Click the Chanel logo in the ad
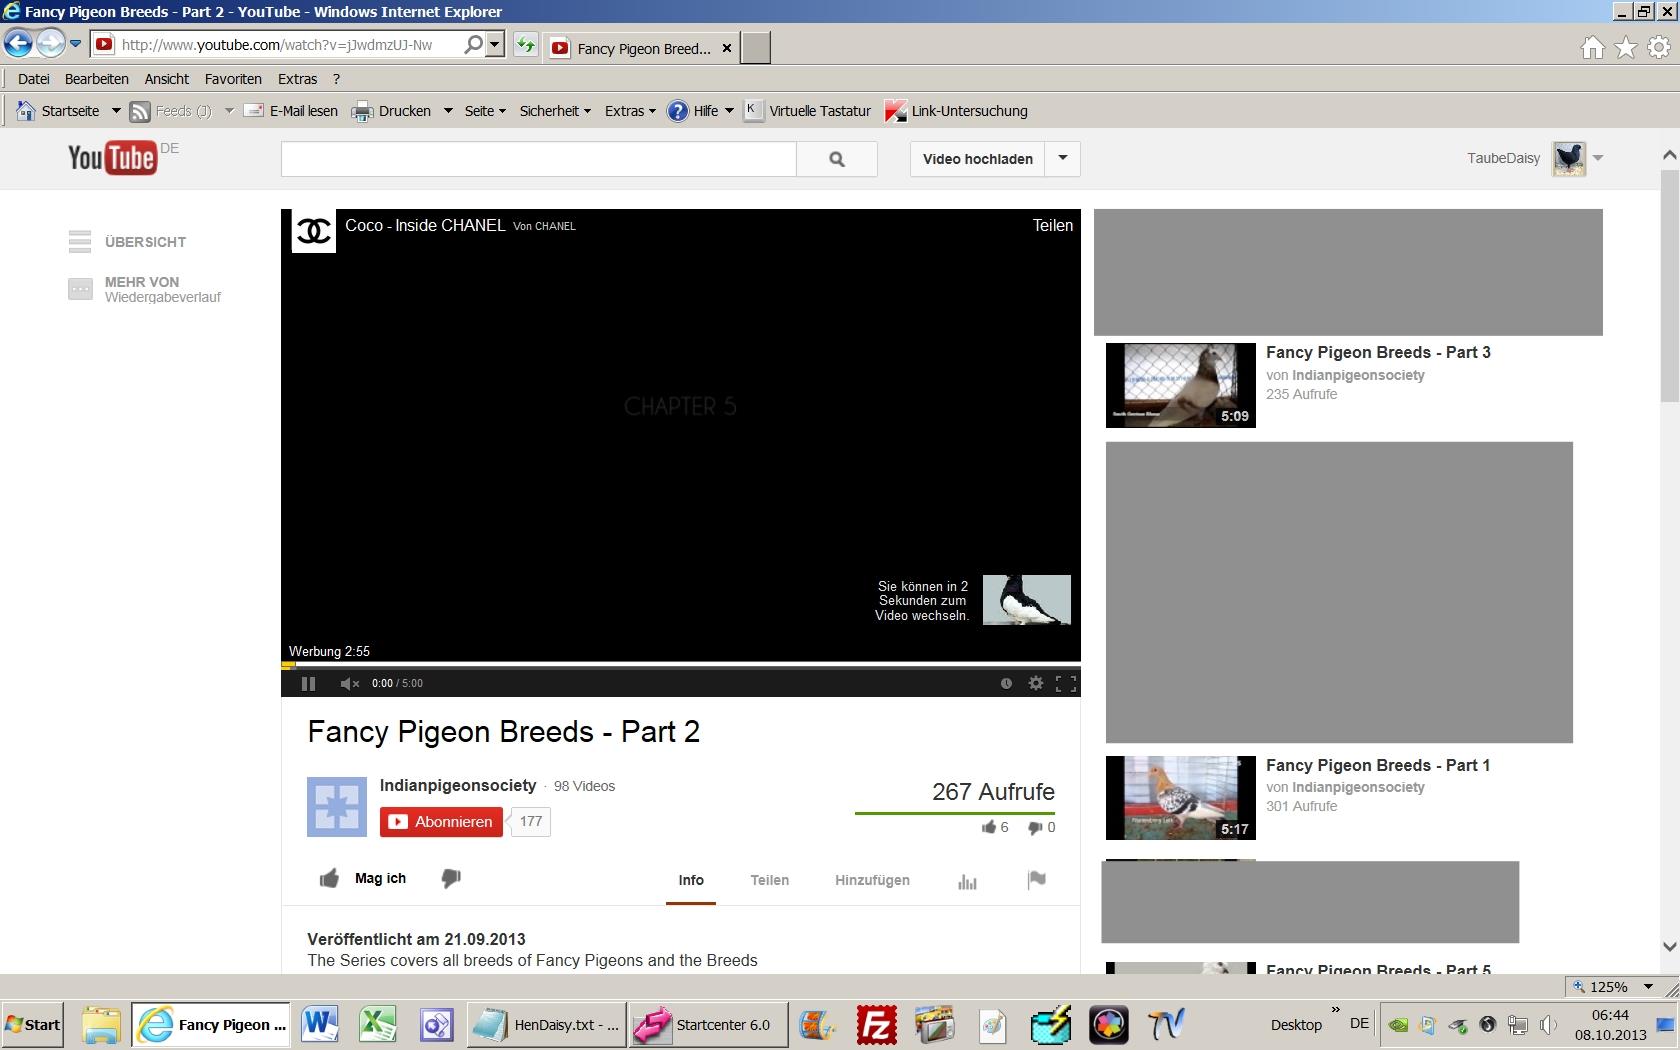This screenshot has width=1680, height=1050. point(313,231)
